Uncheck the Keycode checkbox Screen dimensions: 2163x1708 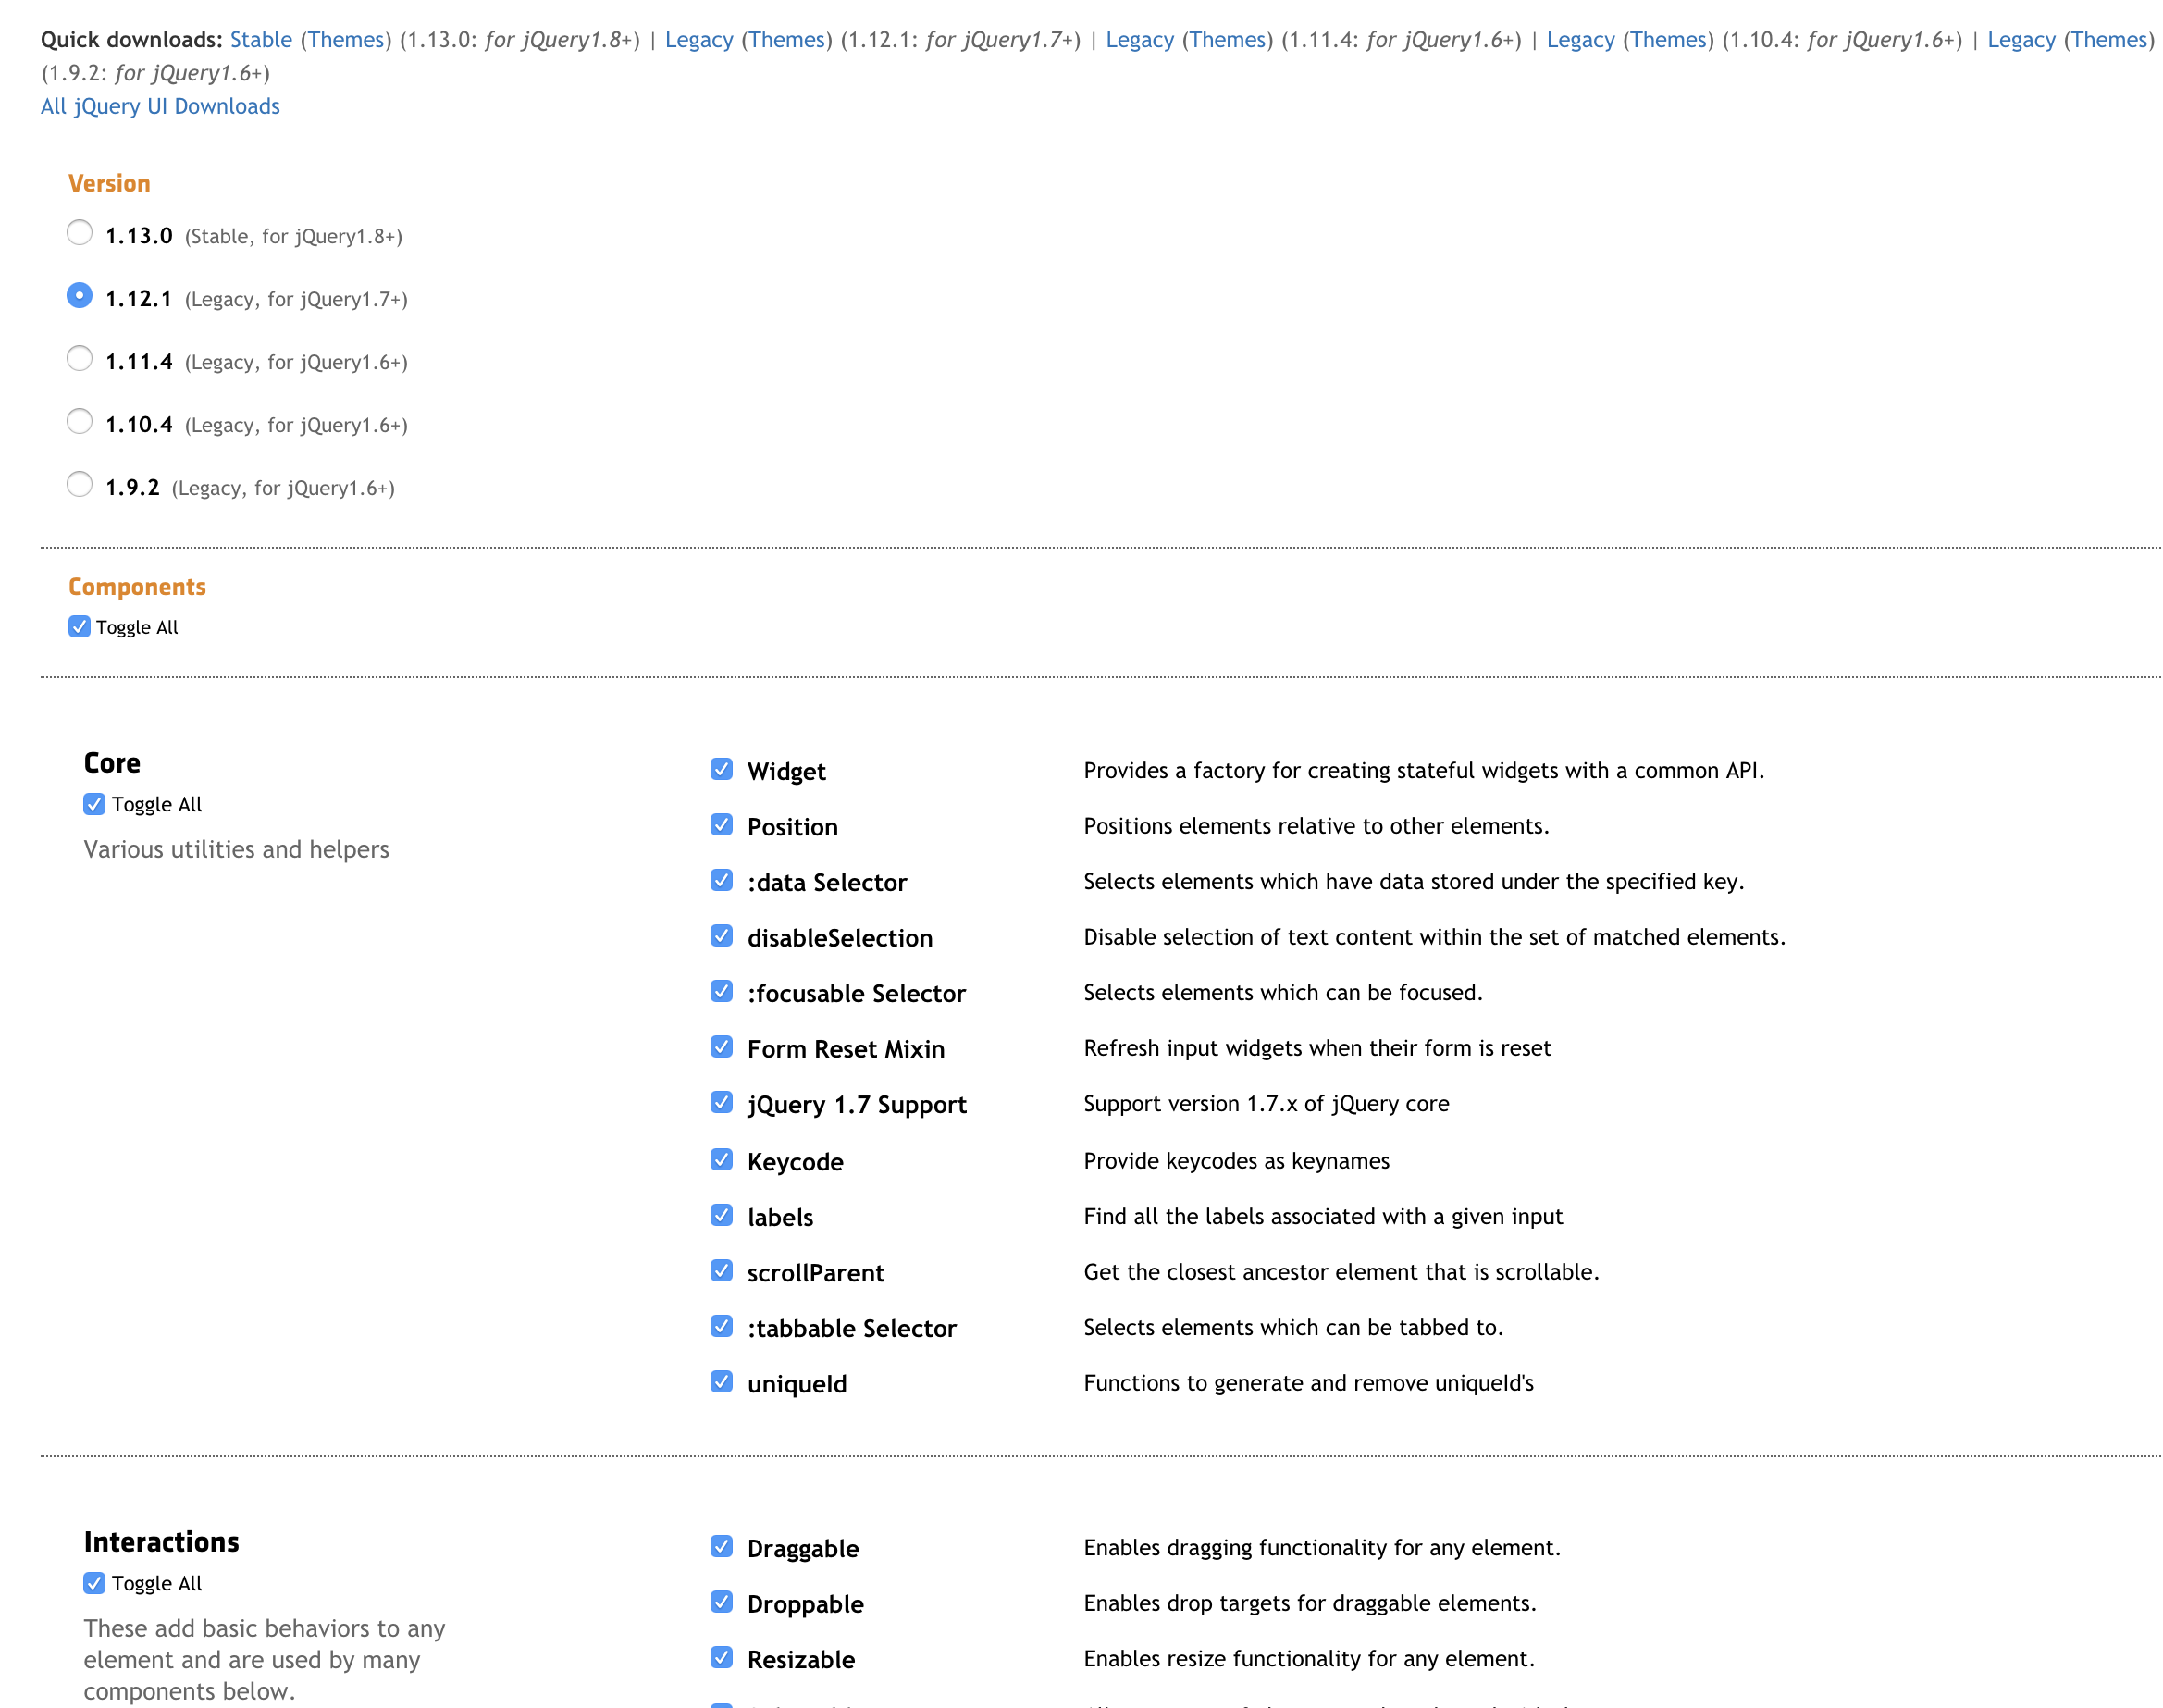pyautogui.click(x=721, y=1160)
